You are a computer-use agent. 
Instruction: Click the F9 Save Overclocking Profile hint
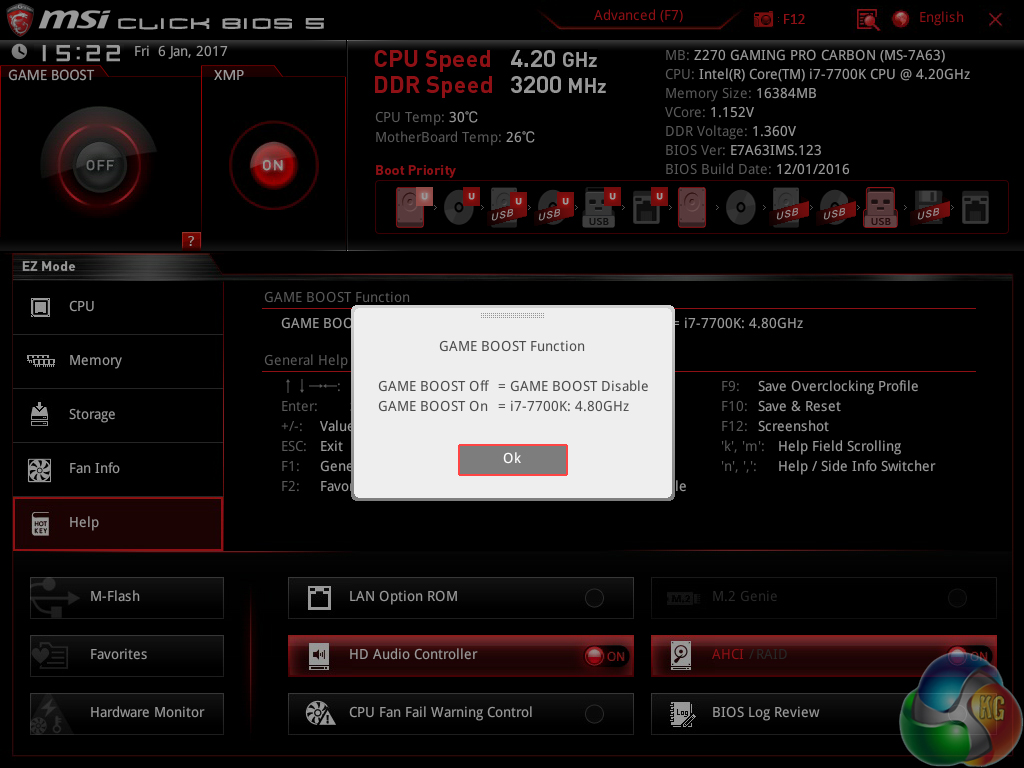coord(820,387)
